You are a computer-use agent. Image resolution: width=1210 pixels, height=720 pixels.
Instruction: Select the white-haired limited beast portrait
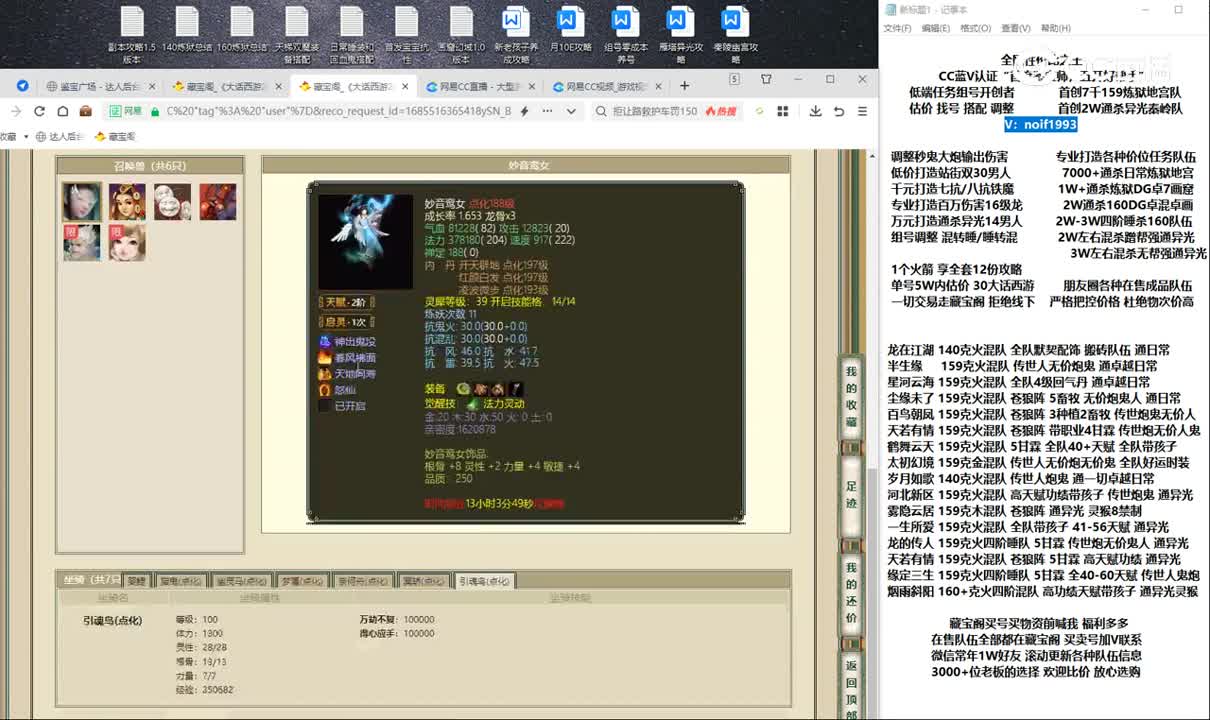(x=82, y=243)
